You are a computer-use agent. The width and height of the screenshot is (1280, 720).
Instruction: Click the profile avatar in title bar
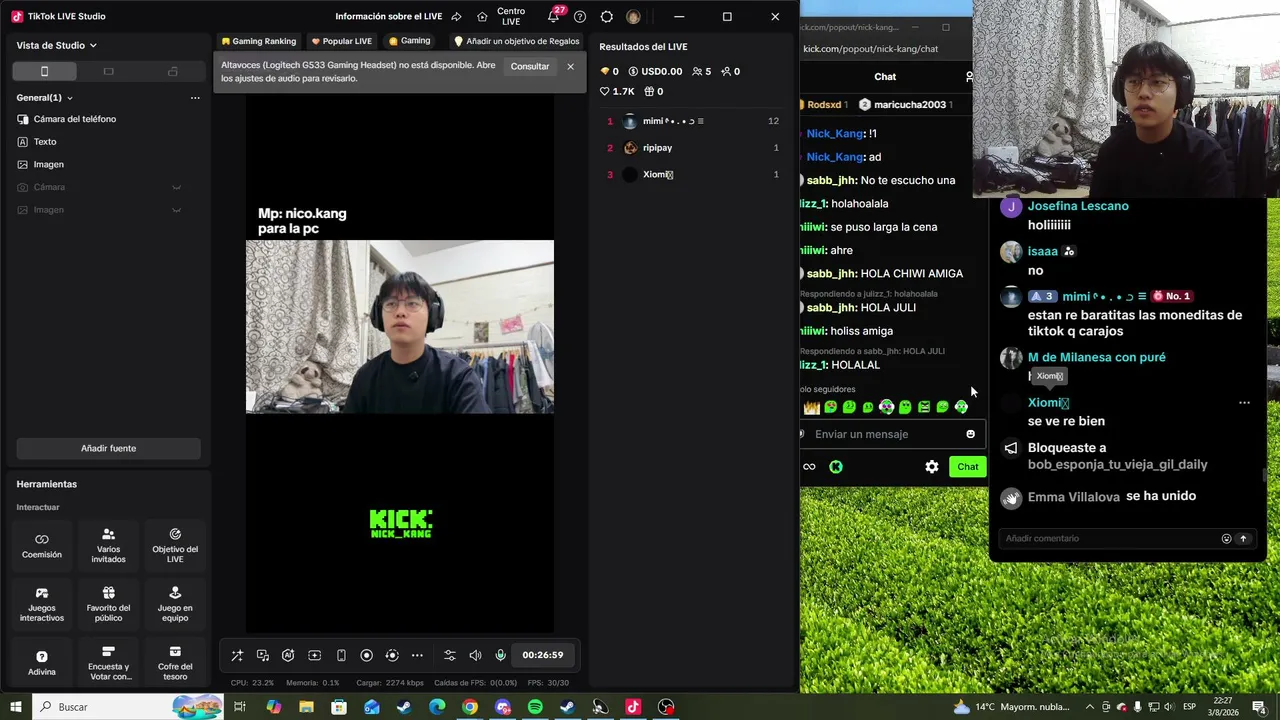click(x=633, y=17)
